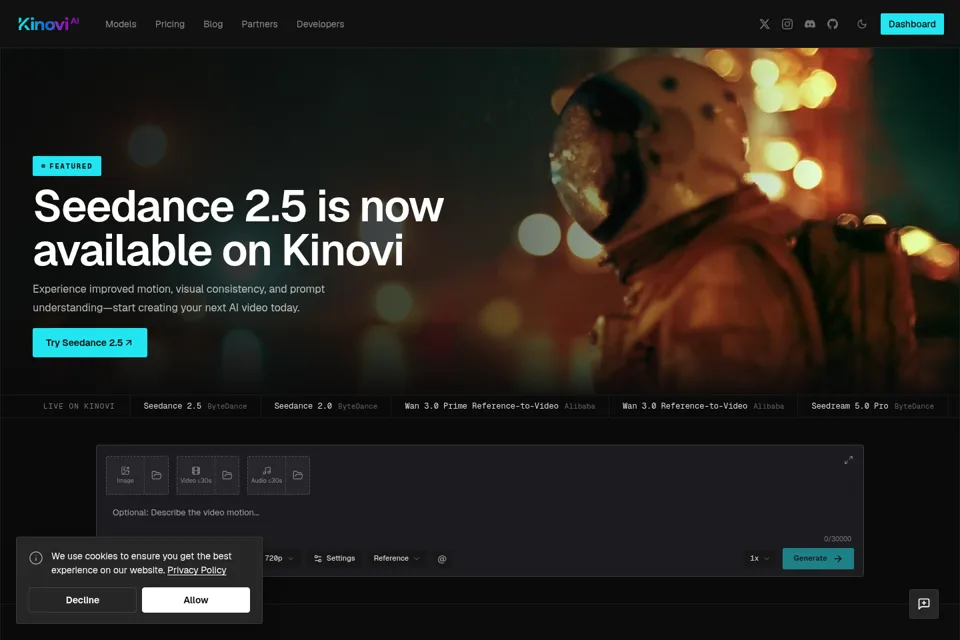Click the video motion description field
This screenshot has height=640, width=960.
click(479, 513)
